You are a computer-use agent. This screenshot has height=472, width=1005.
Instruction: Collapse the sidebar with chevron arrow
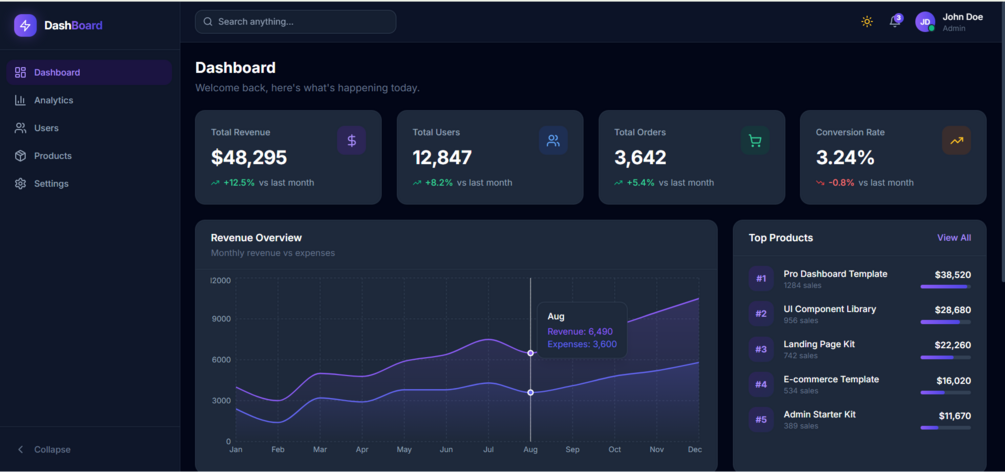(21, 450)
